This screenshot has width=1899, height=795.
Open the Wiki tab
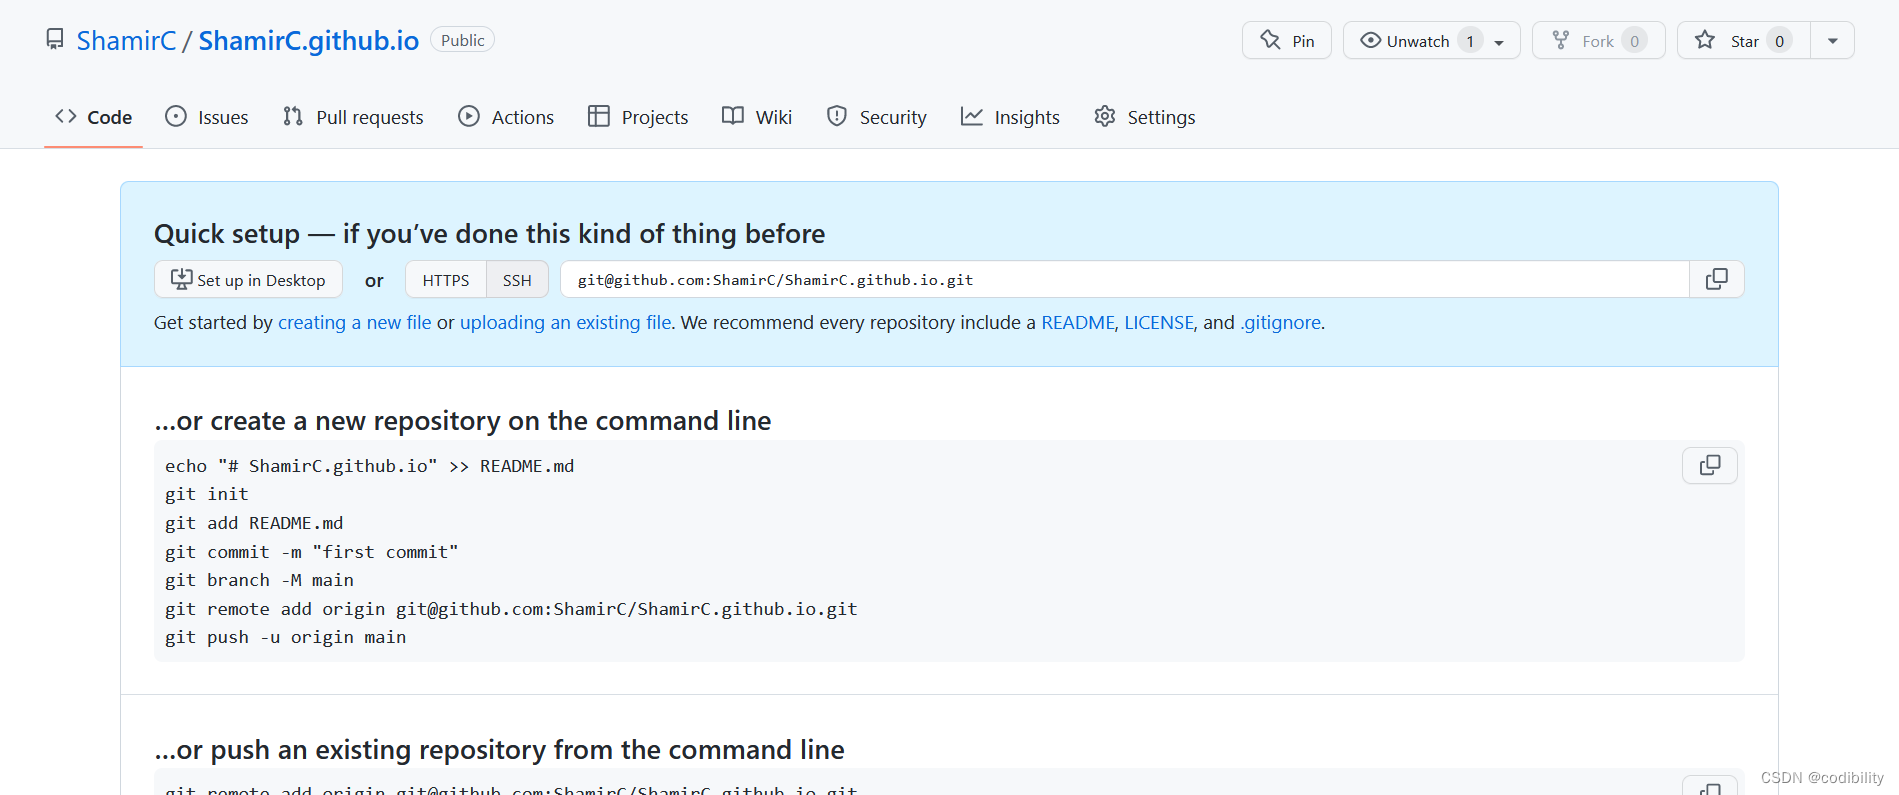(757, 117)
